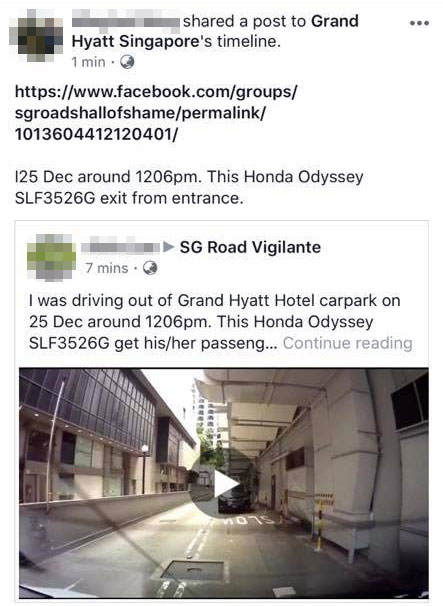
Task: Click the 1 min timestamp
Action: 89,62
